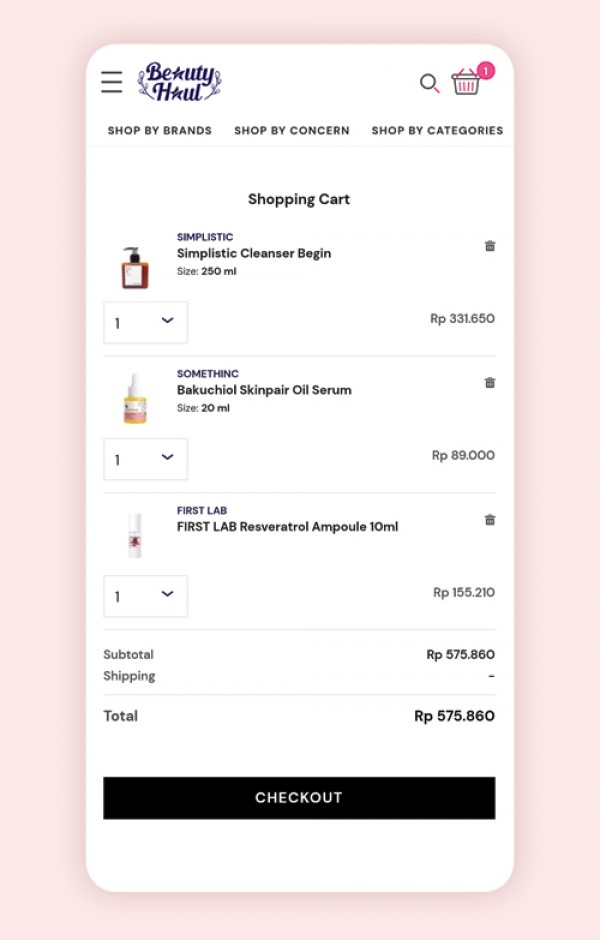This screenshot has width=600, height=940.
Task: Expand quantity selector for Bakuchiol Serum
Action: coord(145,459)
